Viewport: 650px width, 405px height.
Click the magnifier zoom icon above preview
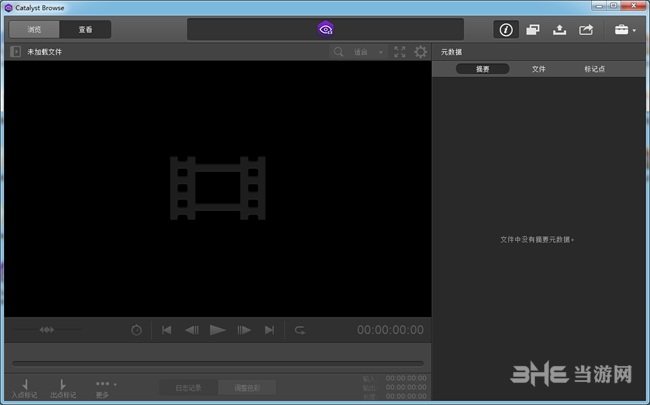point(338,52)
